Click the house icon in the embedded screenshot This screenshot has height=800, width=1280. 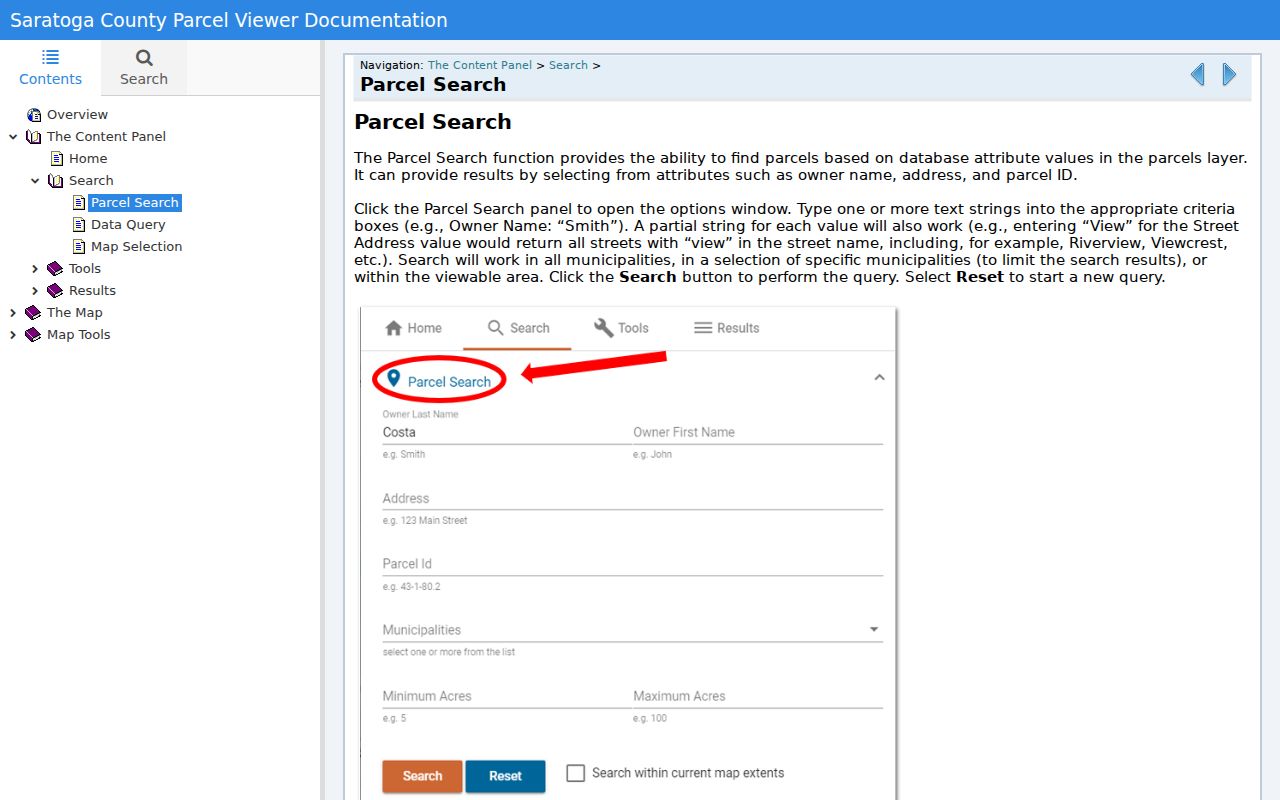(394, 328)
